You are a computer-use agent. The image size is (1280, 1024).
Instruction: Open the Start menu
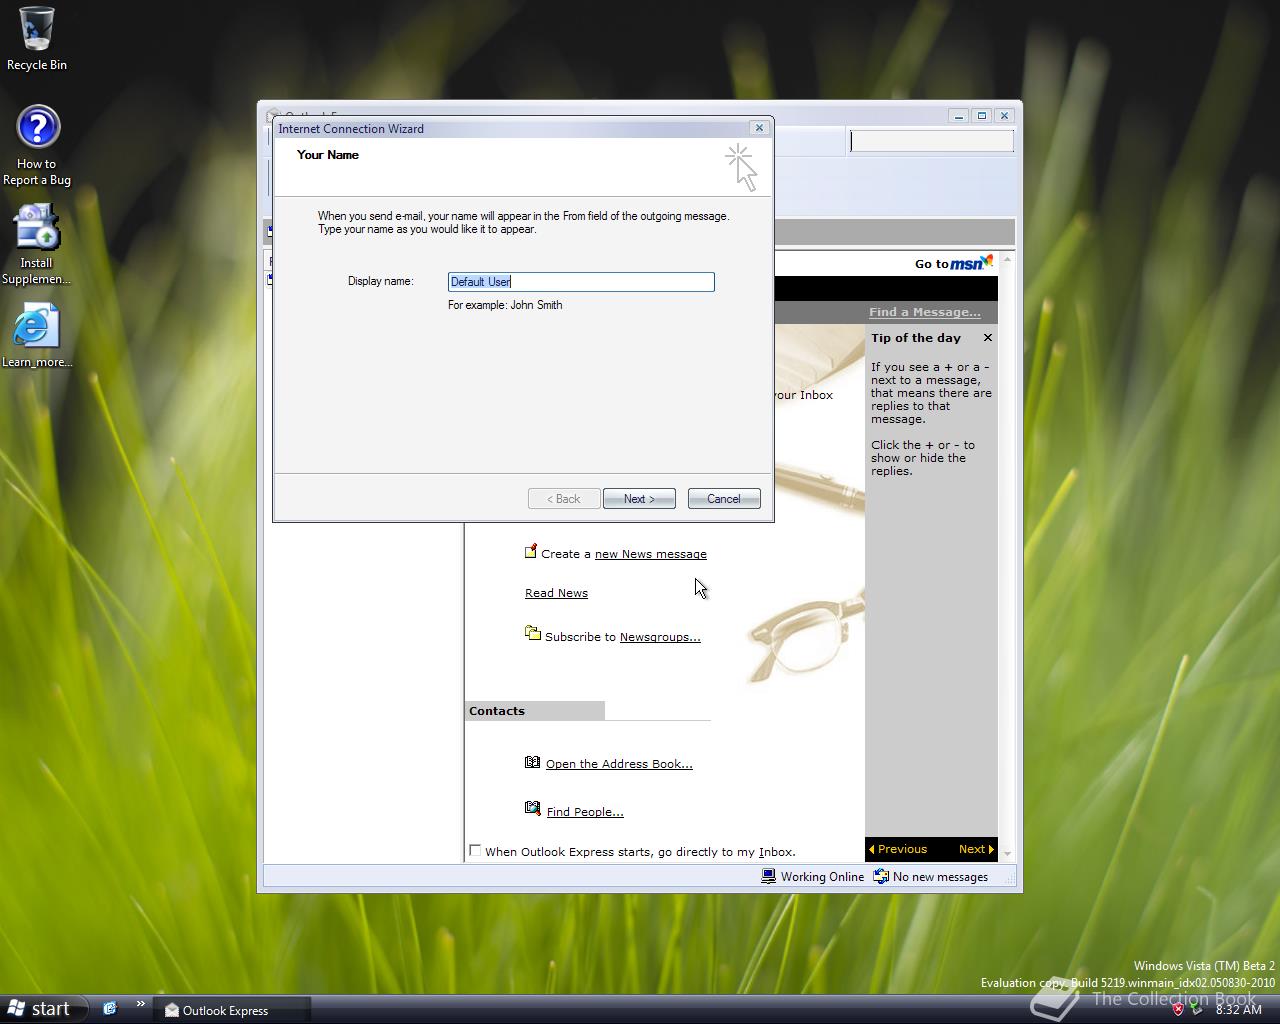point(40,1009)
